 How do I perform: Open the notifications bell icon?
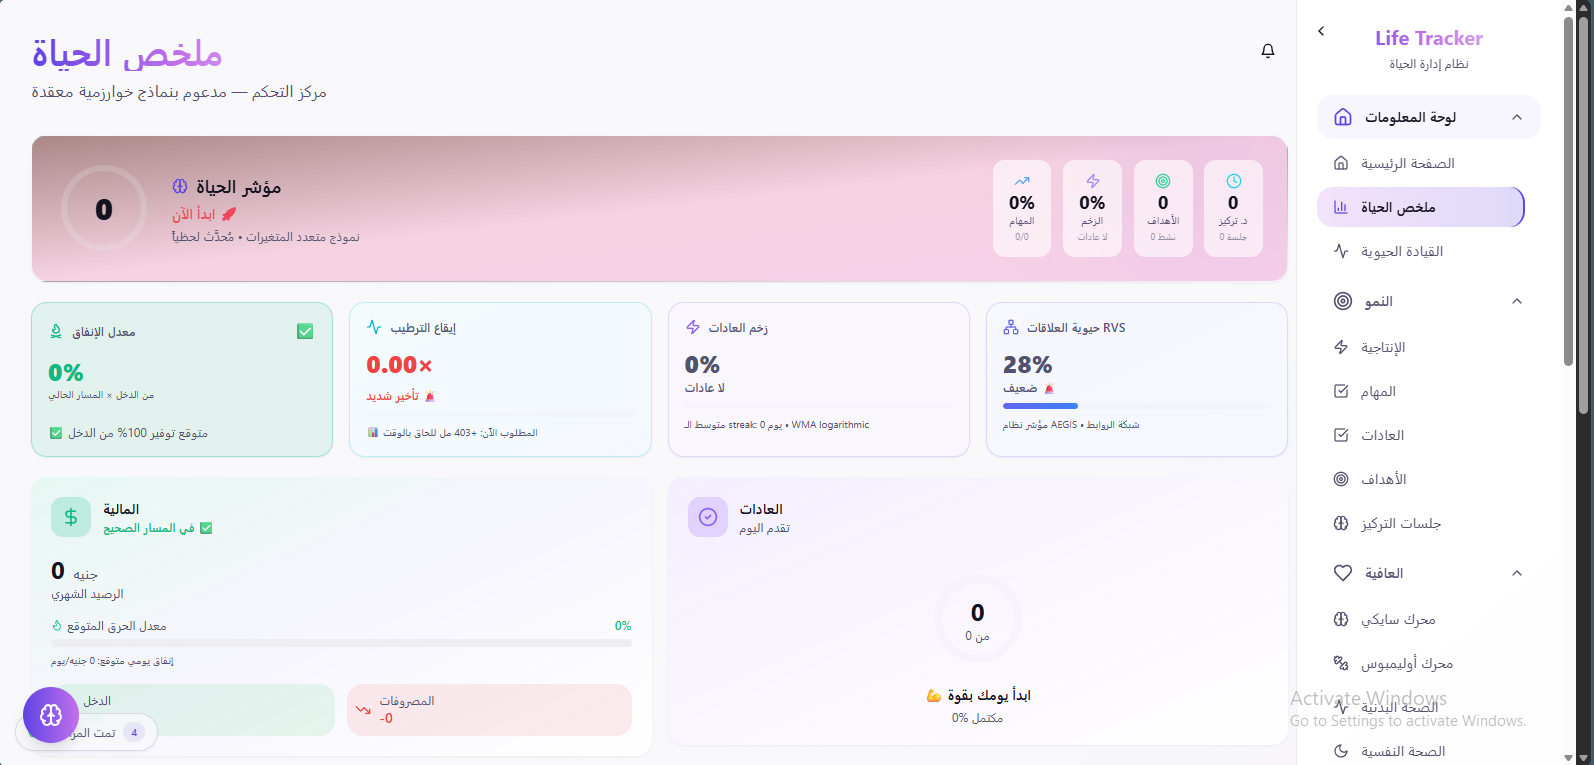pos(1268,51)
